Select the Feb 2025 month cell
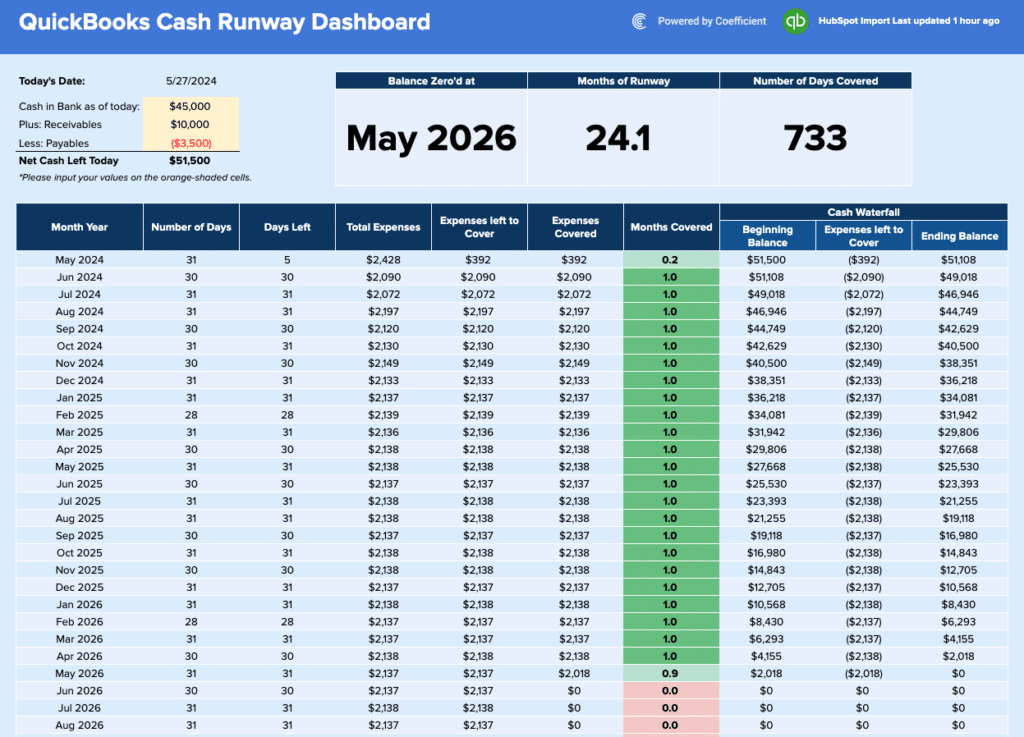This screenshot has width=1024, height=737. [80, 415]
